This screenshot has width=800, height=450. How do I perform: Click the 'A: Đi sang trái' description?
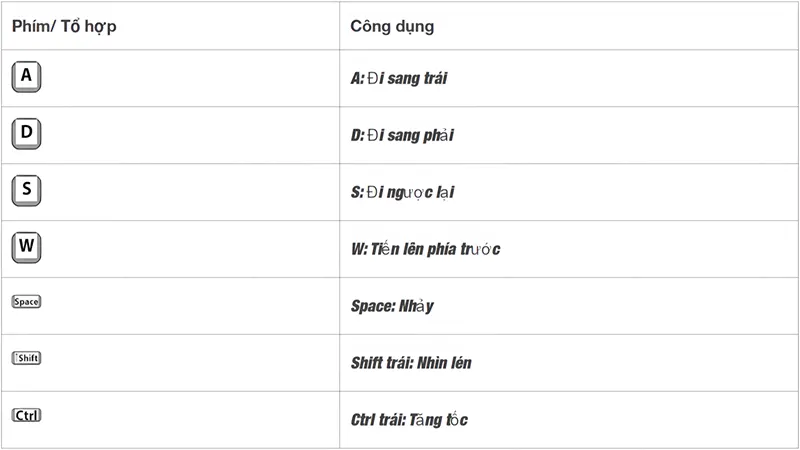pyautogui.click(x=398, y=78)
